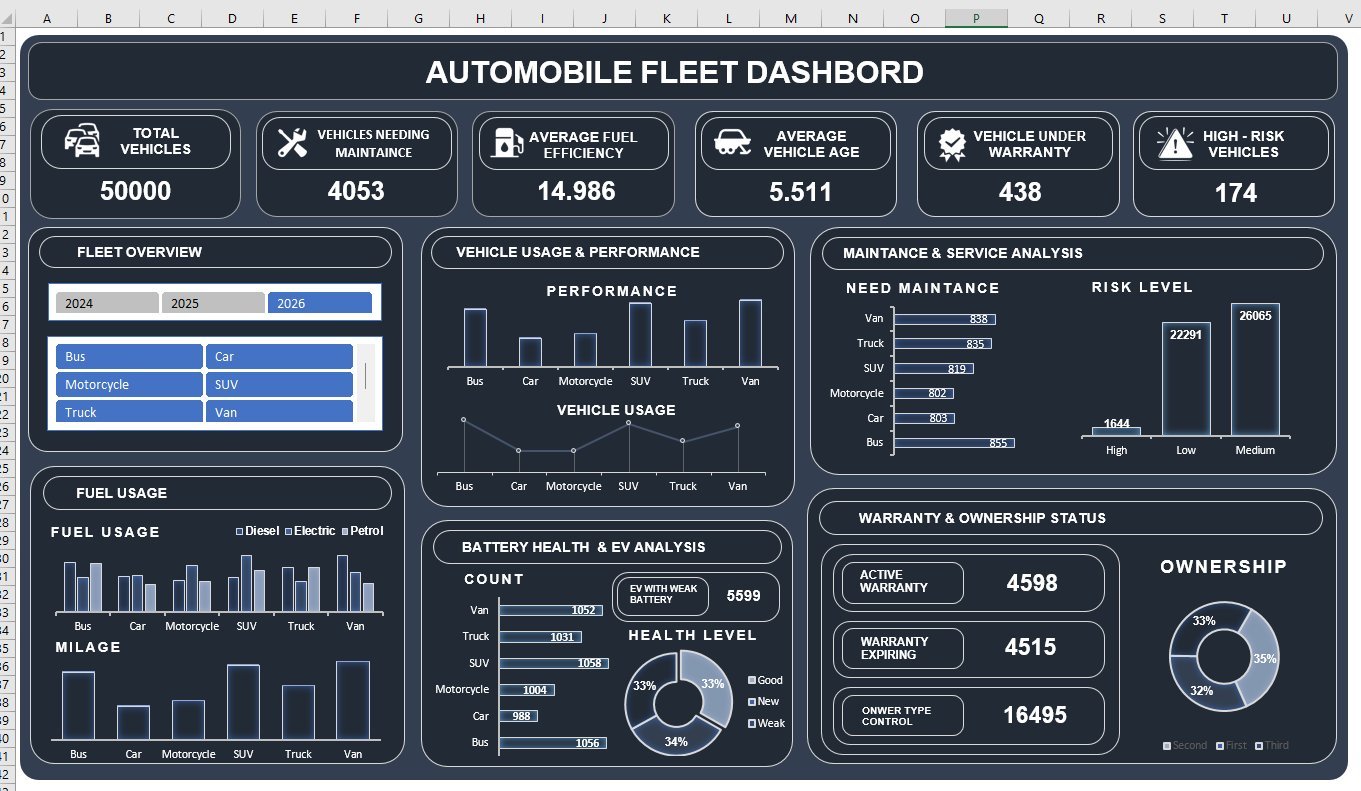
Task: Click the Diesel legend swatch
Action: coord(239,531)
